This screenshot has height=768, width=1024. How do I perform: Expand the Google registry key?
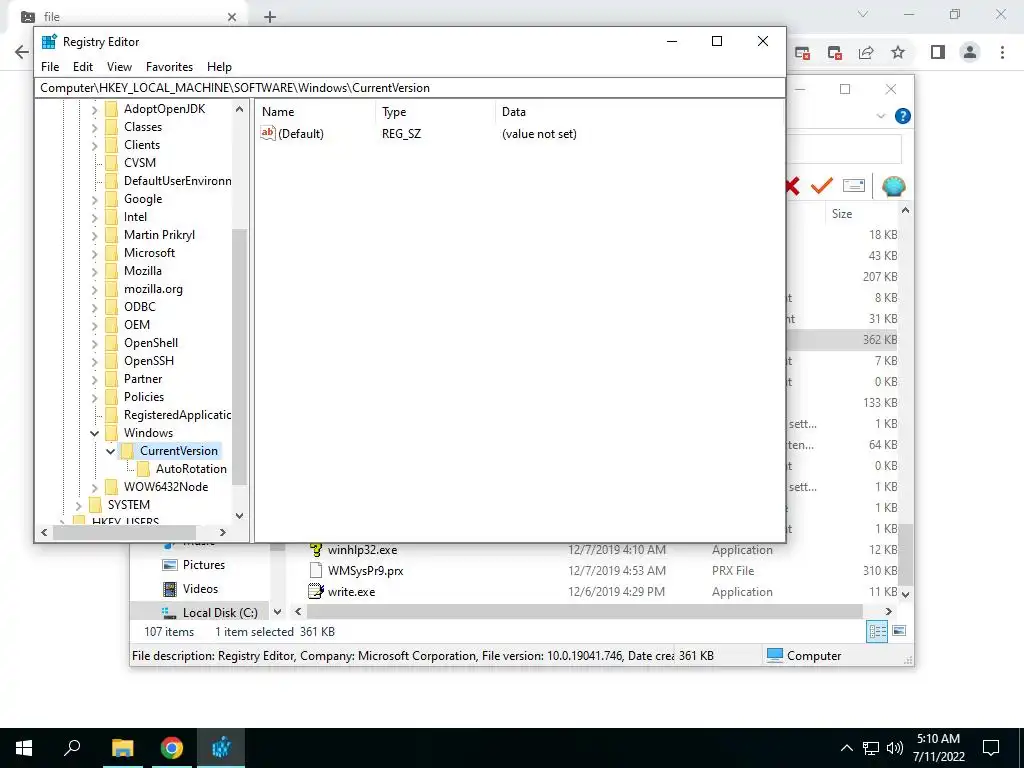coord(95,199)
